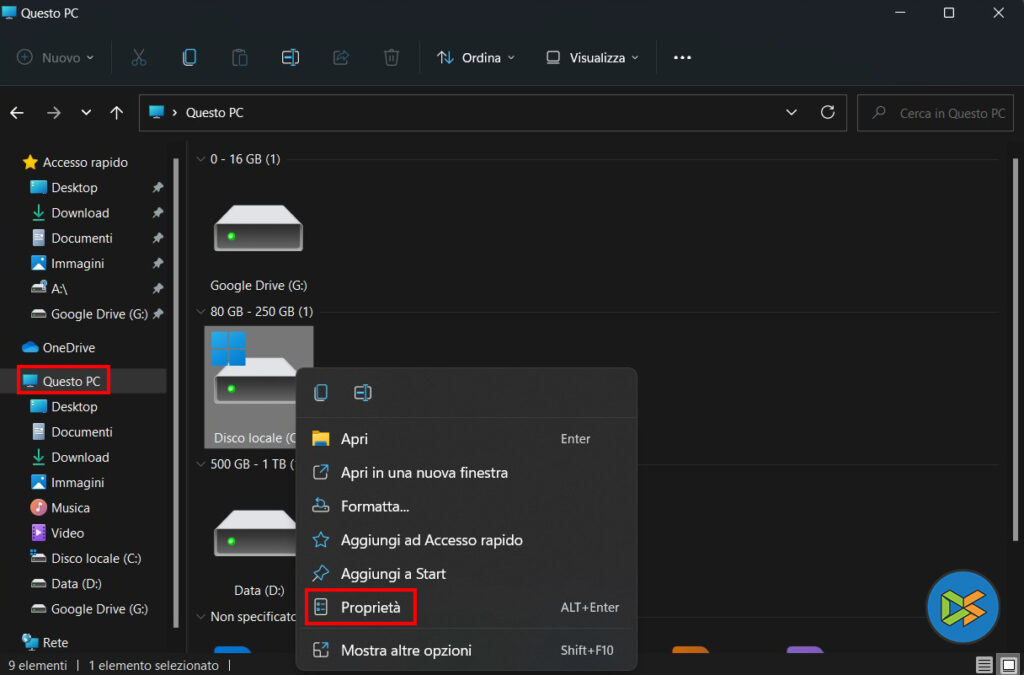Screen dimensions: 1024x675
Task: Open the Ordina sort dropdown
Action: (x=476, y=58)
